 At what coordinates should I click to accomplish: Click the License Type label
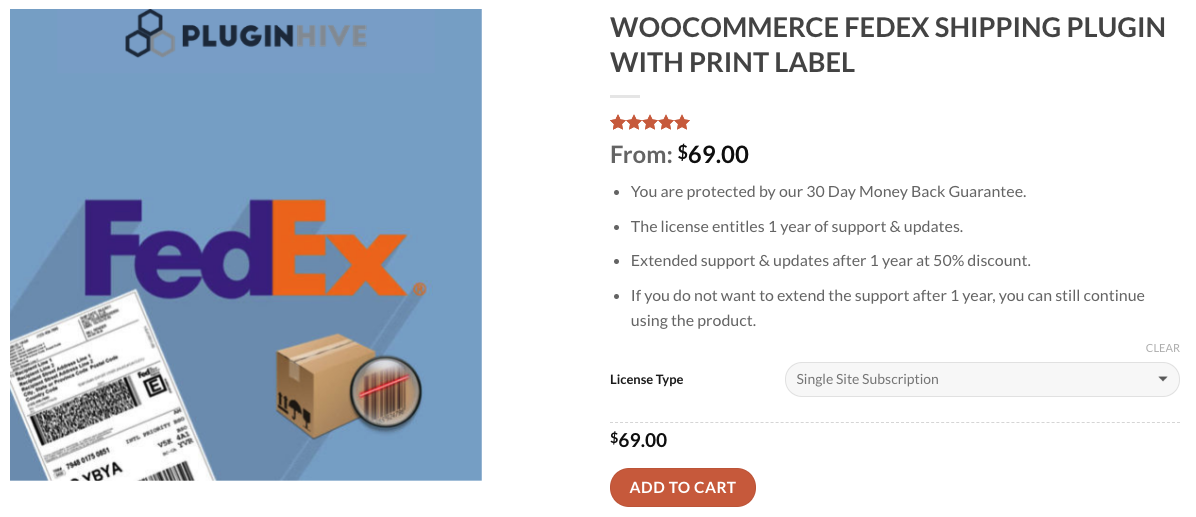(x=646, y=380)
